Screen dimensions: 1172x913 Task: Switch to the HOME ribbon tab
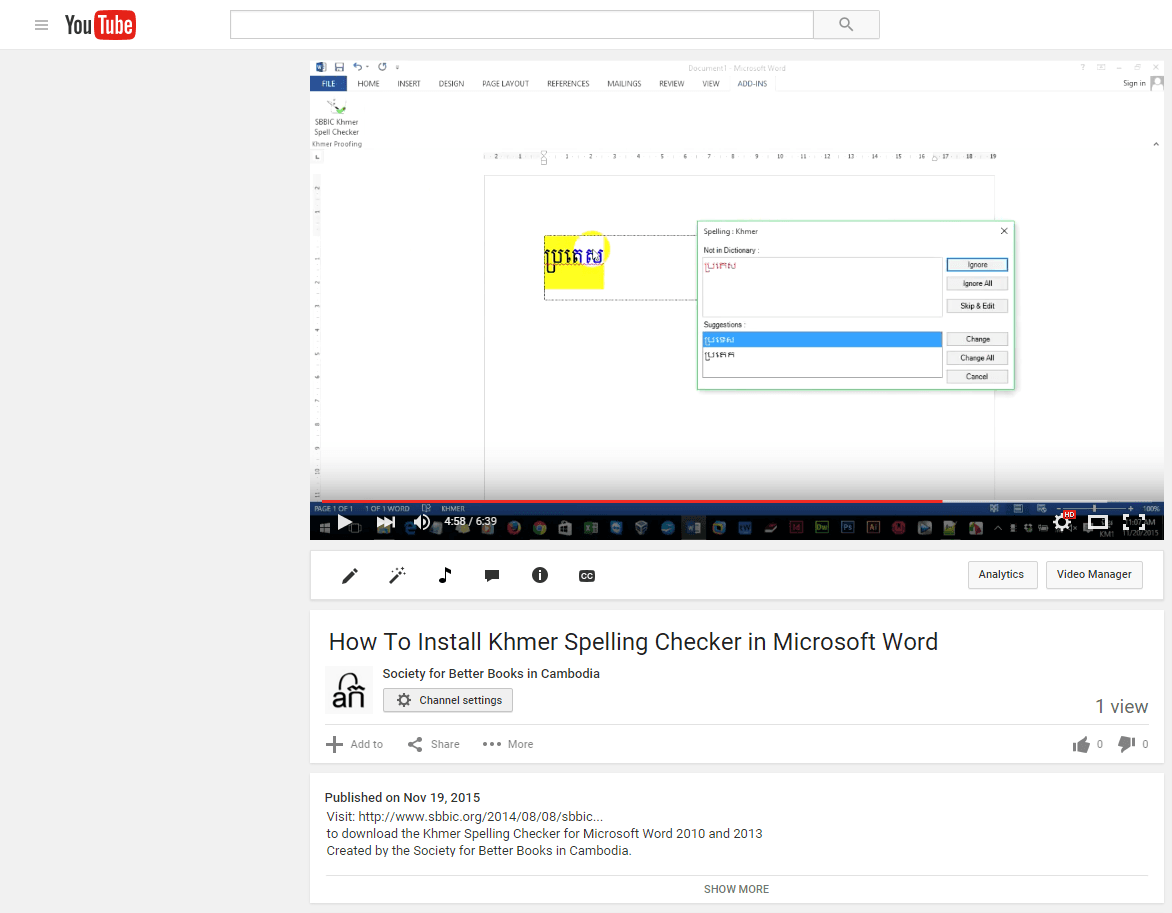click(x=368, y=84)
